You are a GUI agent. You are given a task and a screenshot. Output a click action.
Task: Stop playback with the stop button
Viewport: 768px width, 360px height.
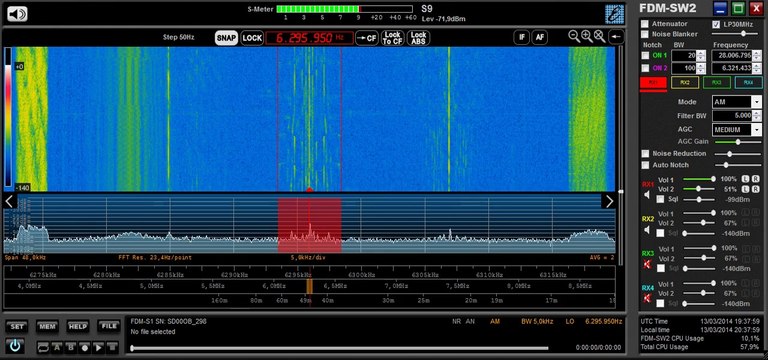tap(113, 347)
